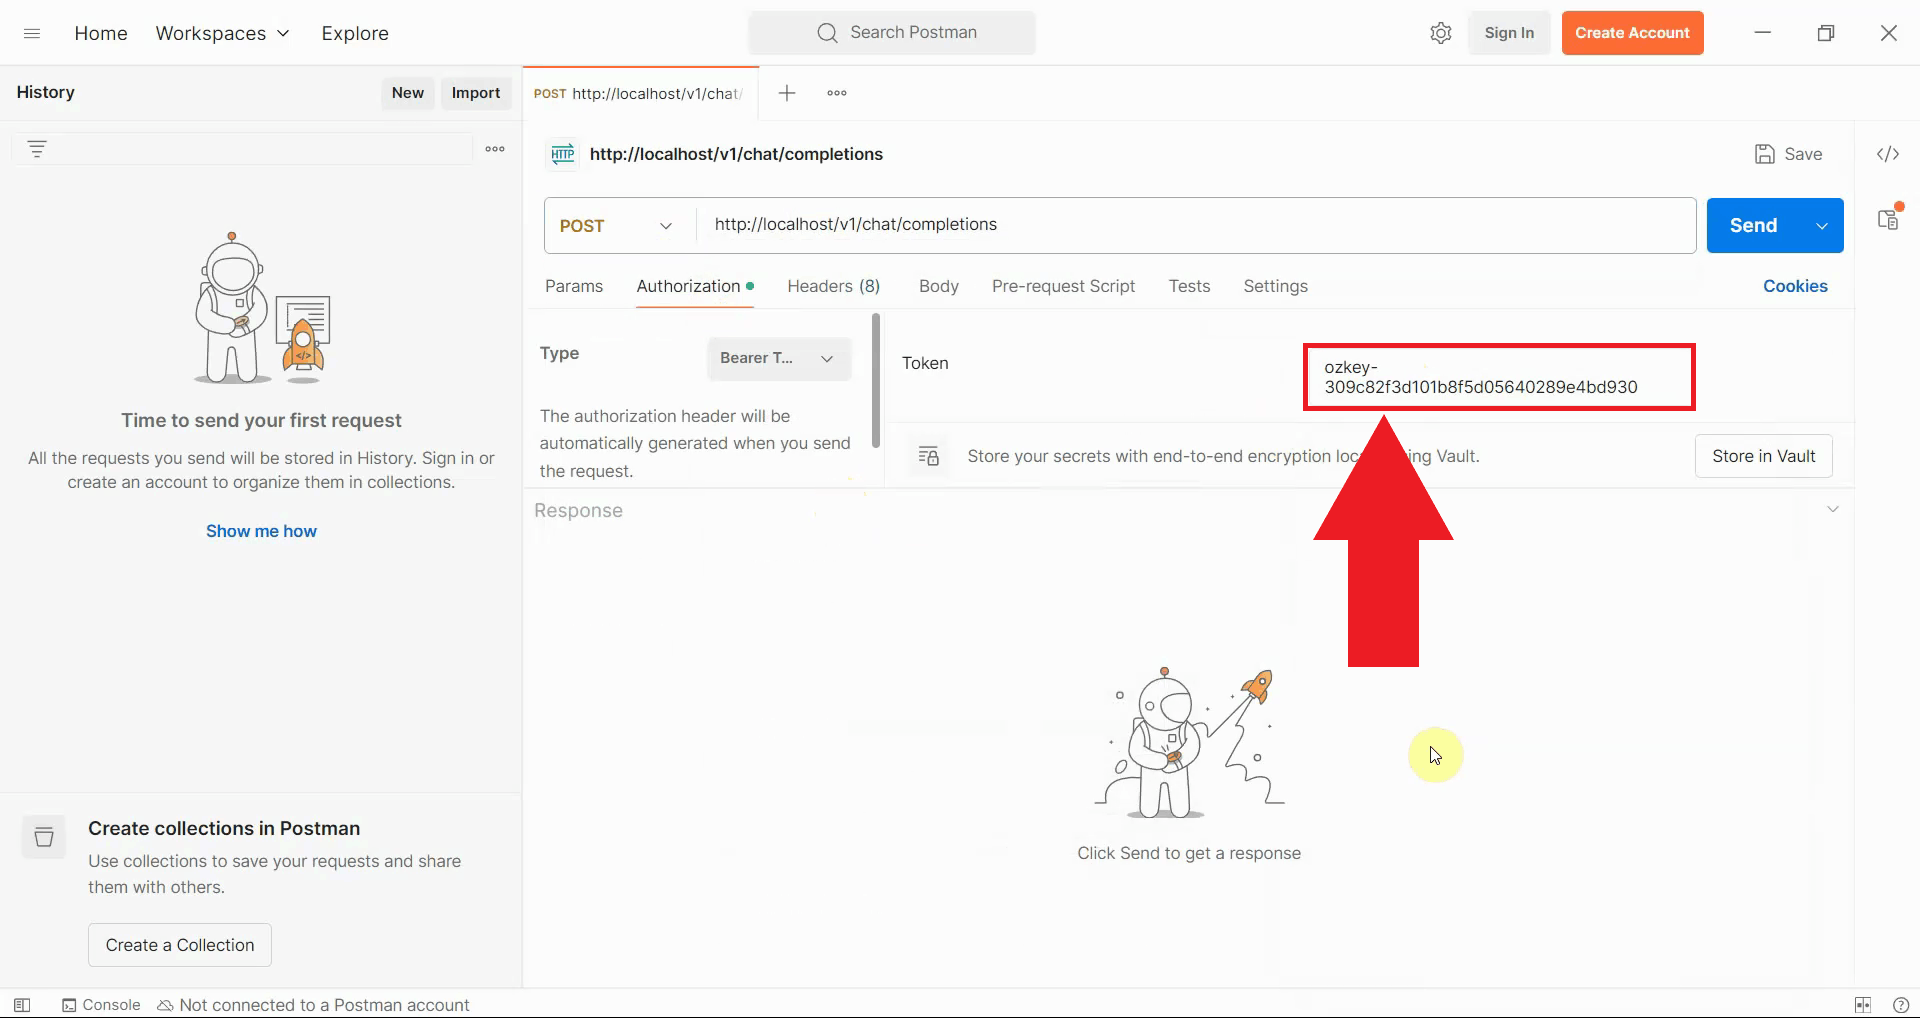Expand the POST method dropdown
The image size is (1920, 1018).
[616, 226]
